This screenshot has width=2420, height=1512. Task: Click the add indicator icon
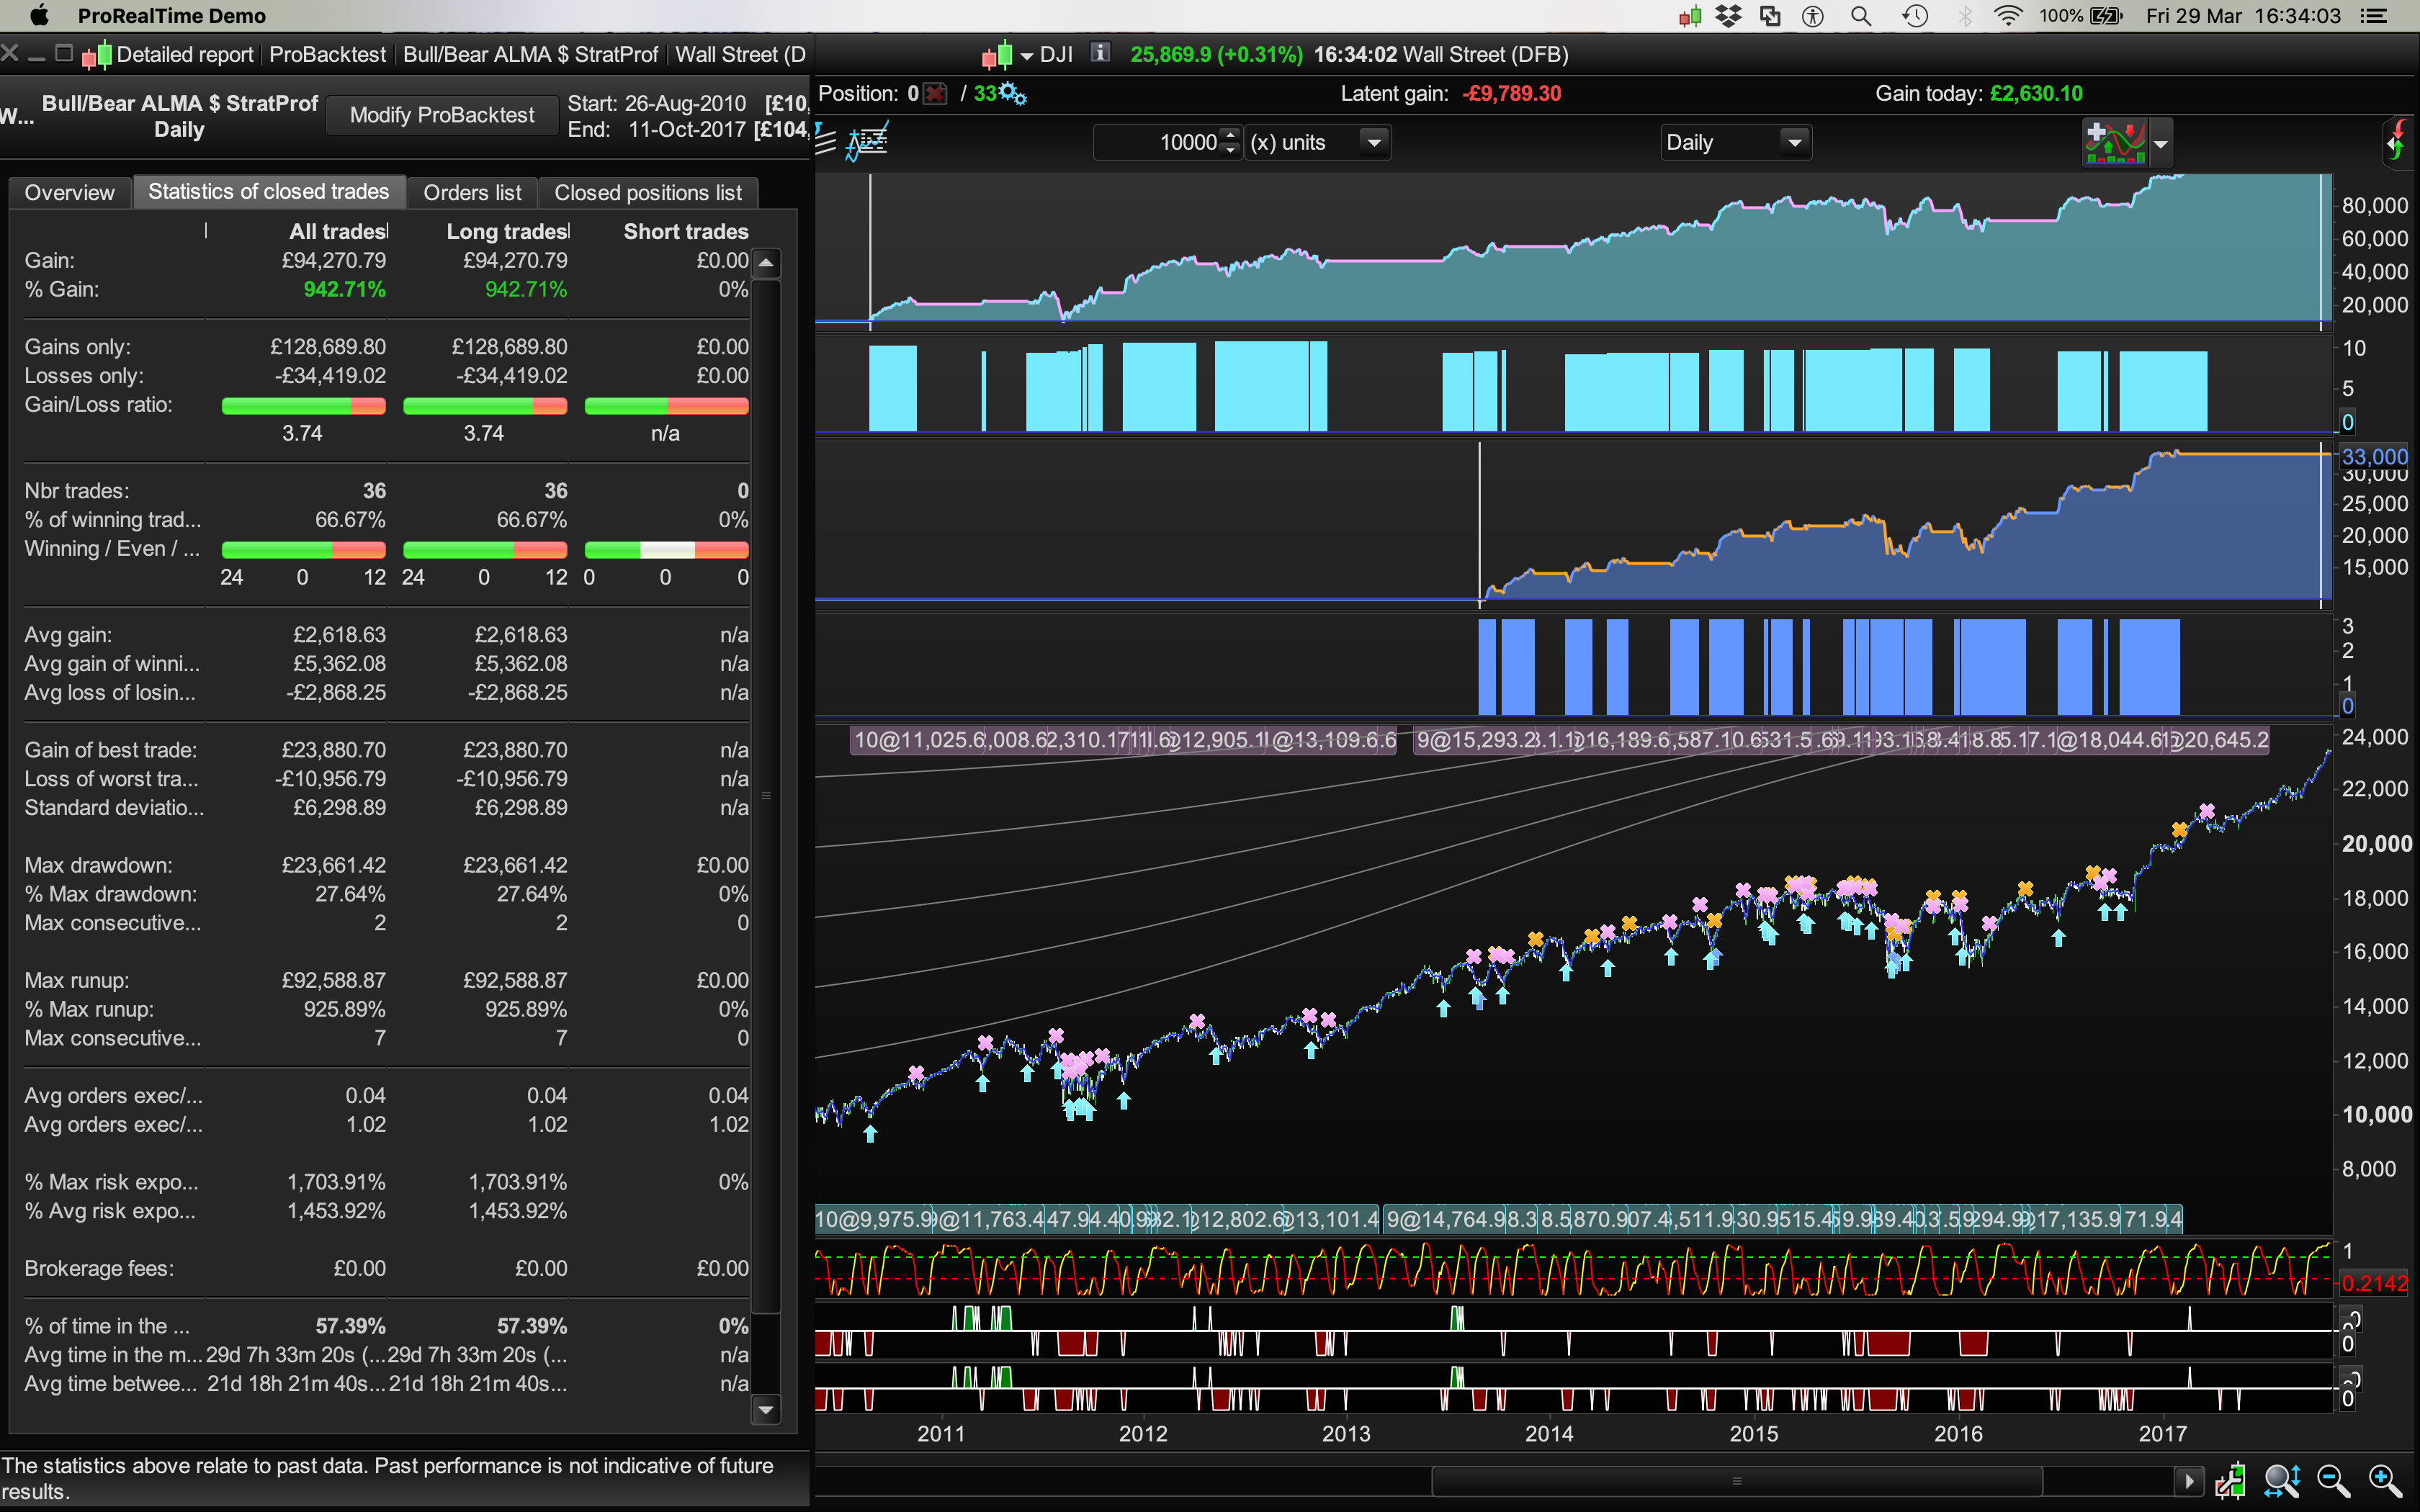(x=2114, y=142)
